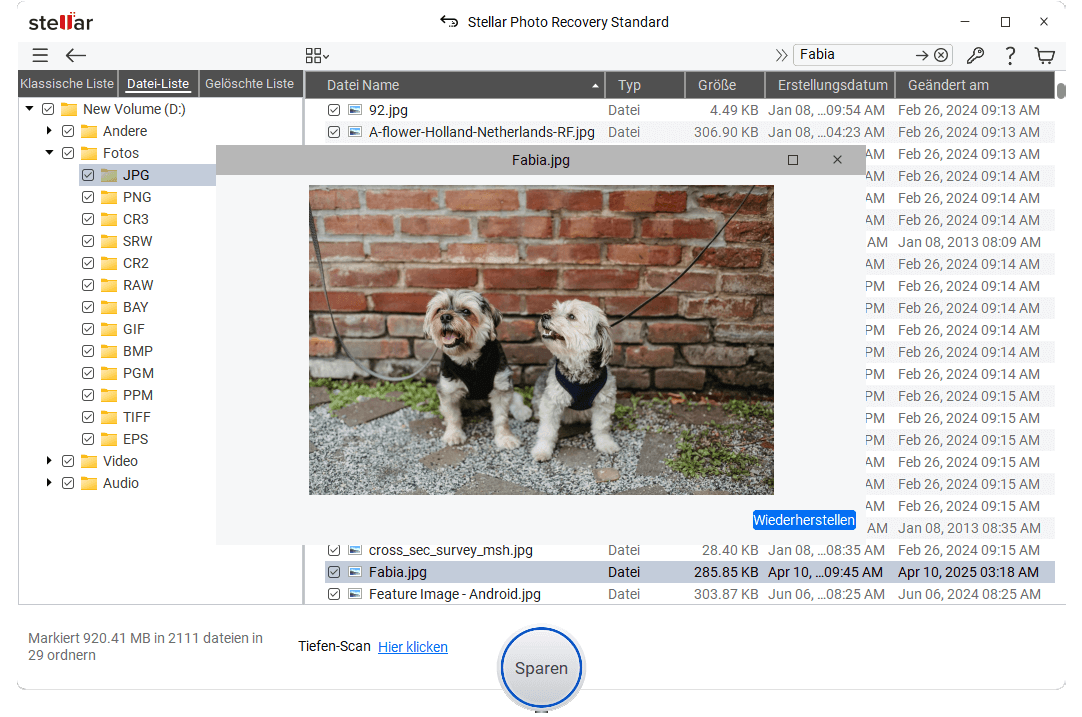Uncheck the PNG folder checkbox
This screenshot has height=717, width=1082.
coord(88,197)
